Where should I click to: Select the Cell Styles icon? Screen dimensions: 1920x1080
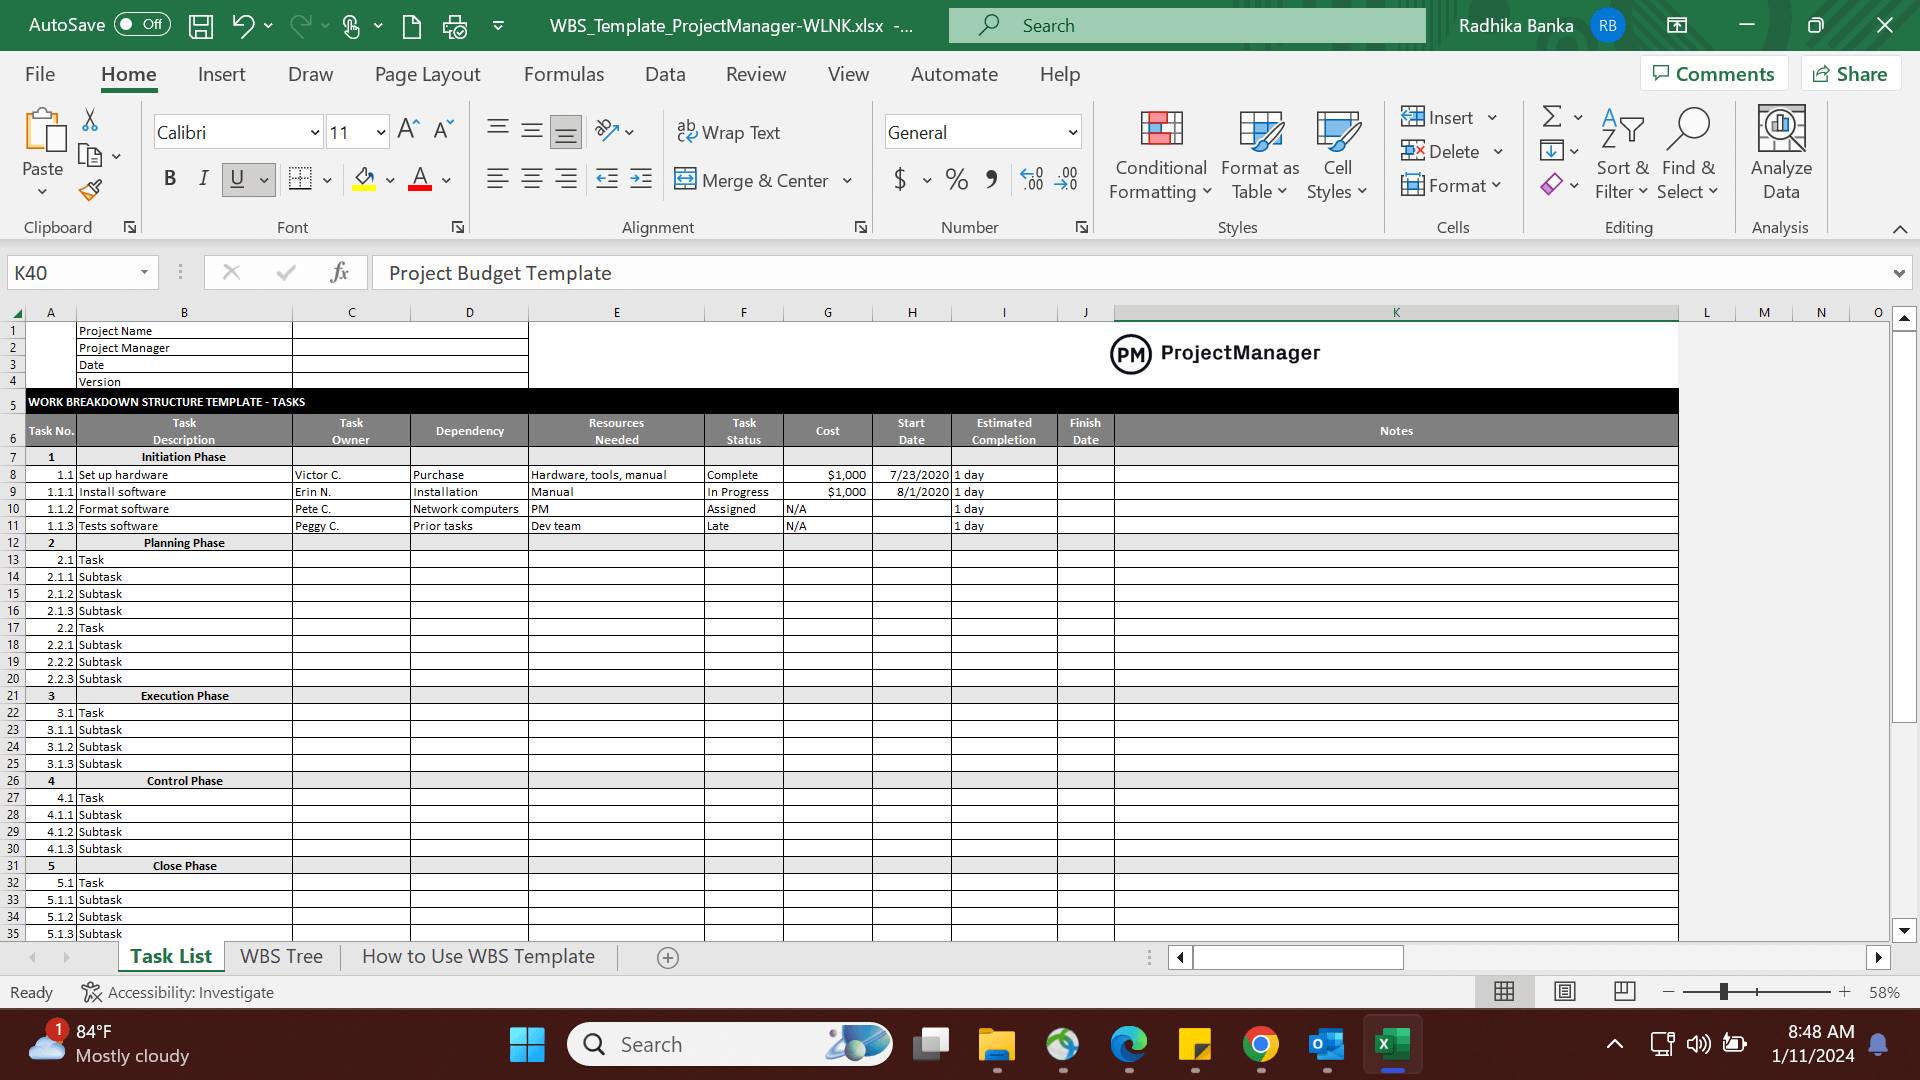(1337, 153)
